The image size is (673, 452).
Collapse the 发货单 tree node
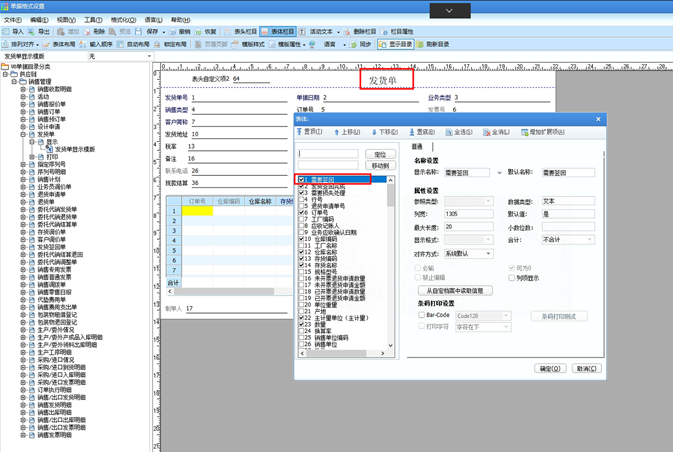pos(23,134)
